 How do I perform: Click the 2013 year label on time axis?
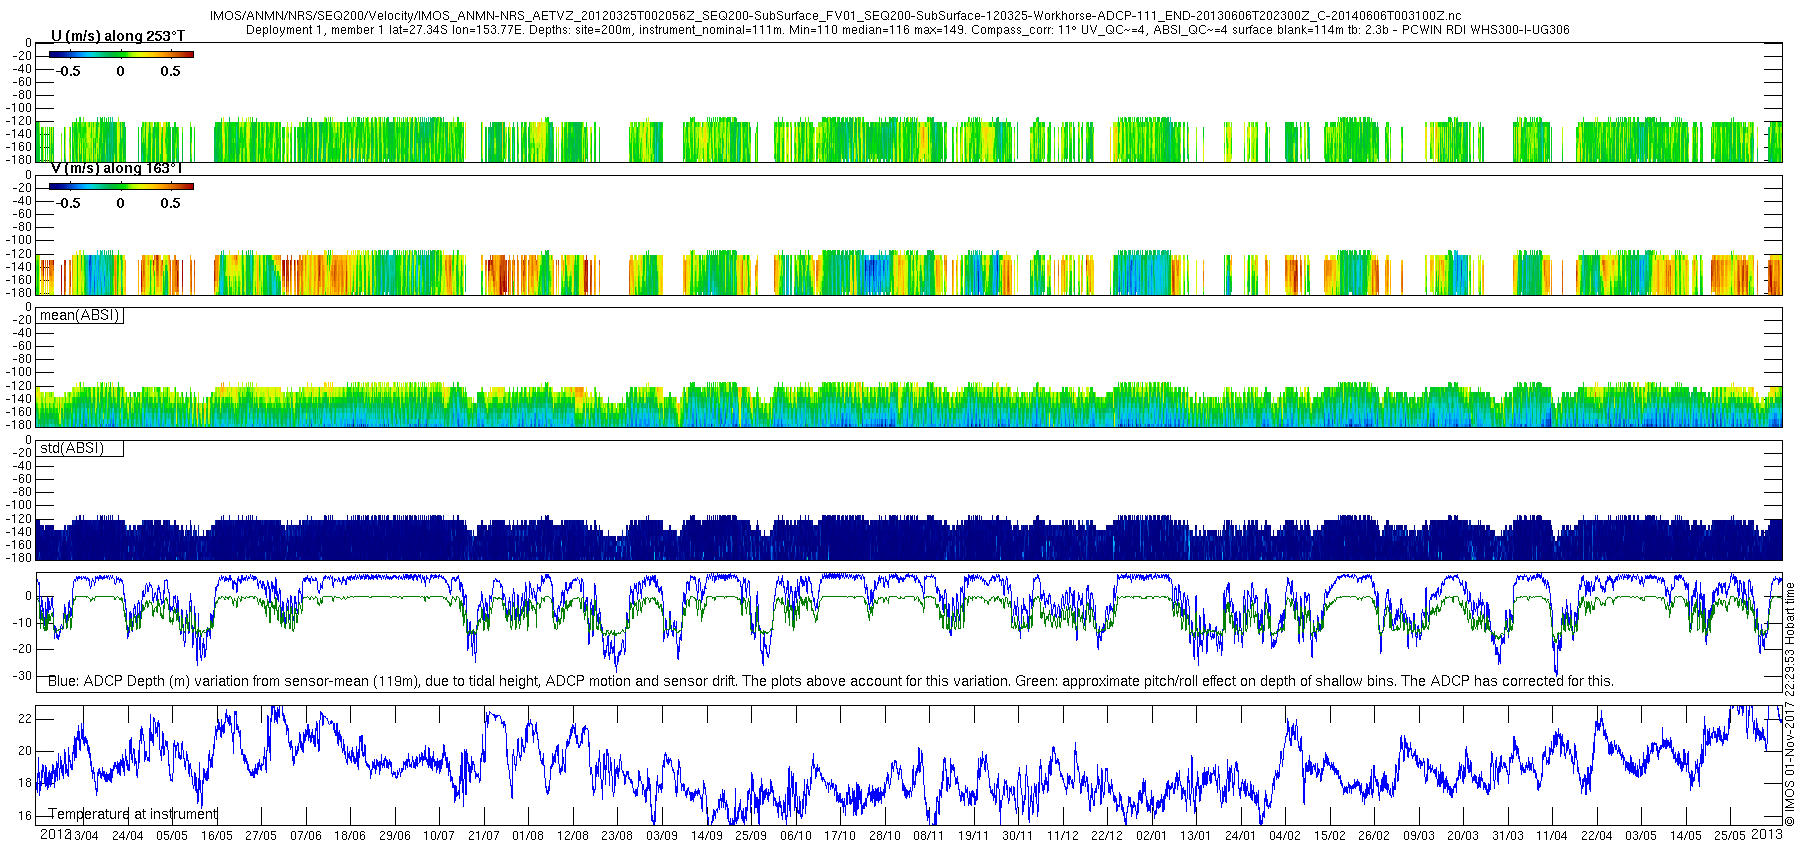tap(1766, 834)
